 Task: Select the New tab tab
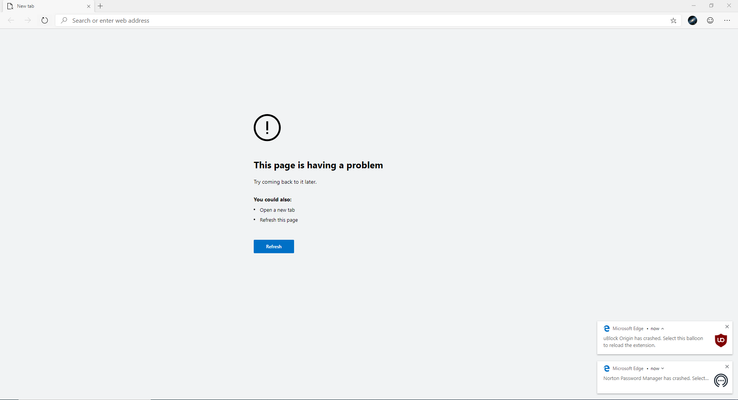click(x=47, y=6)
